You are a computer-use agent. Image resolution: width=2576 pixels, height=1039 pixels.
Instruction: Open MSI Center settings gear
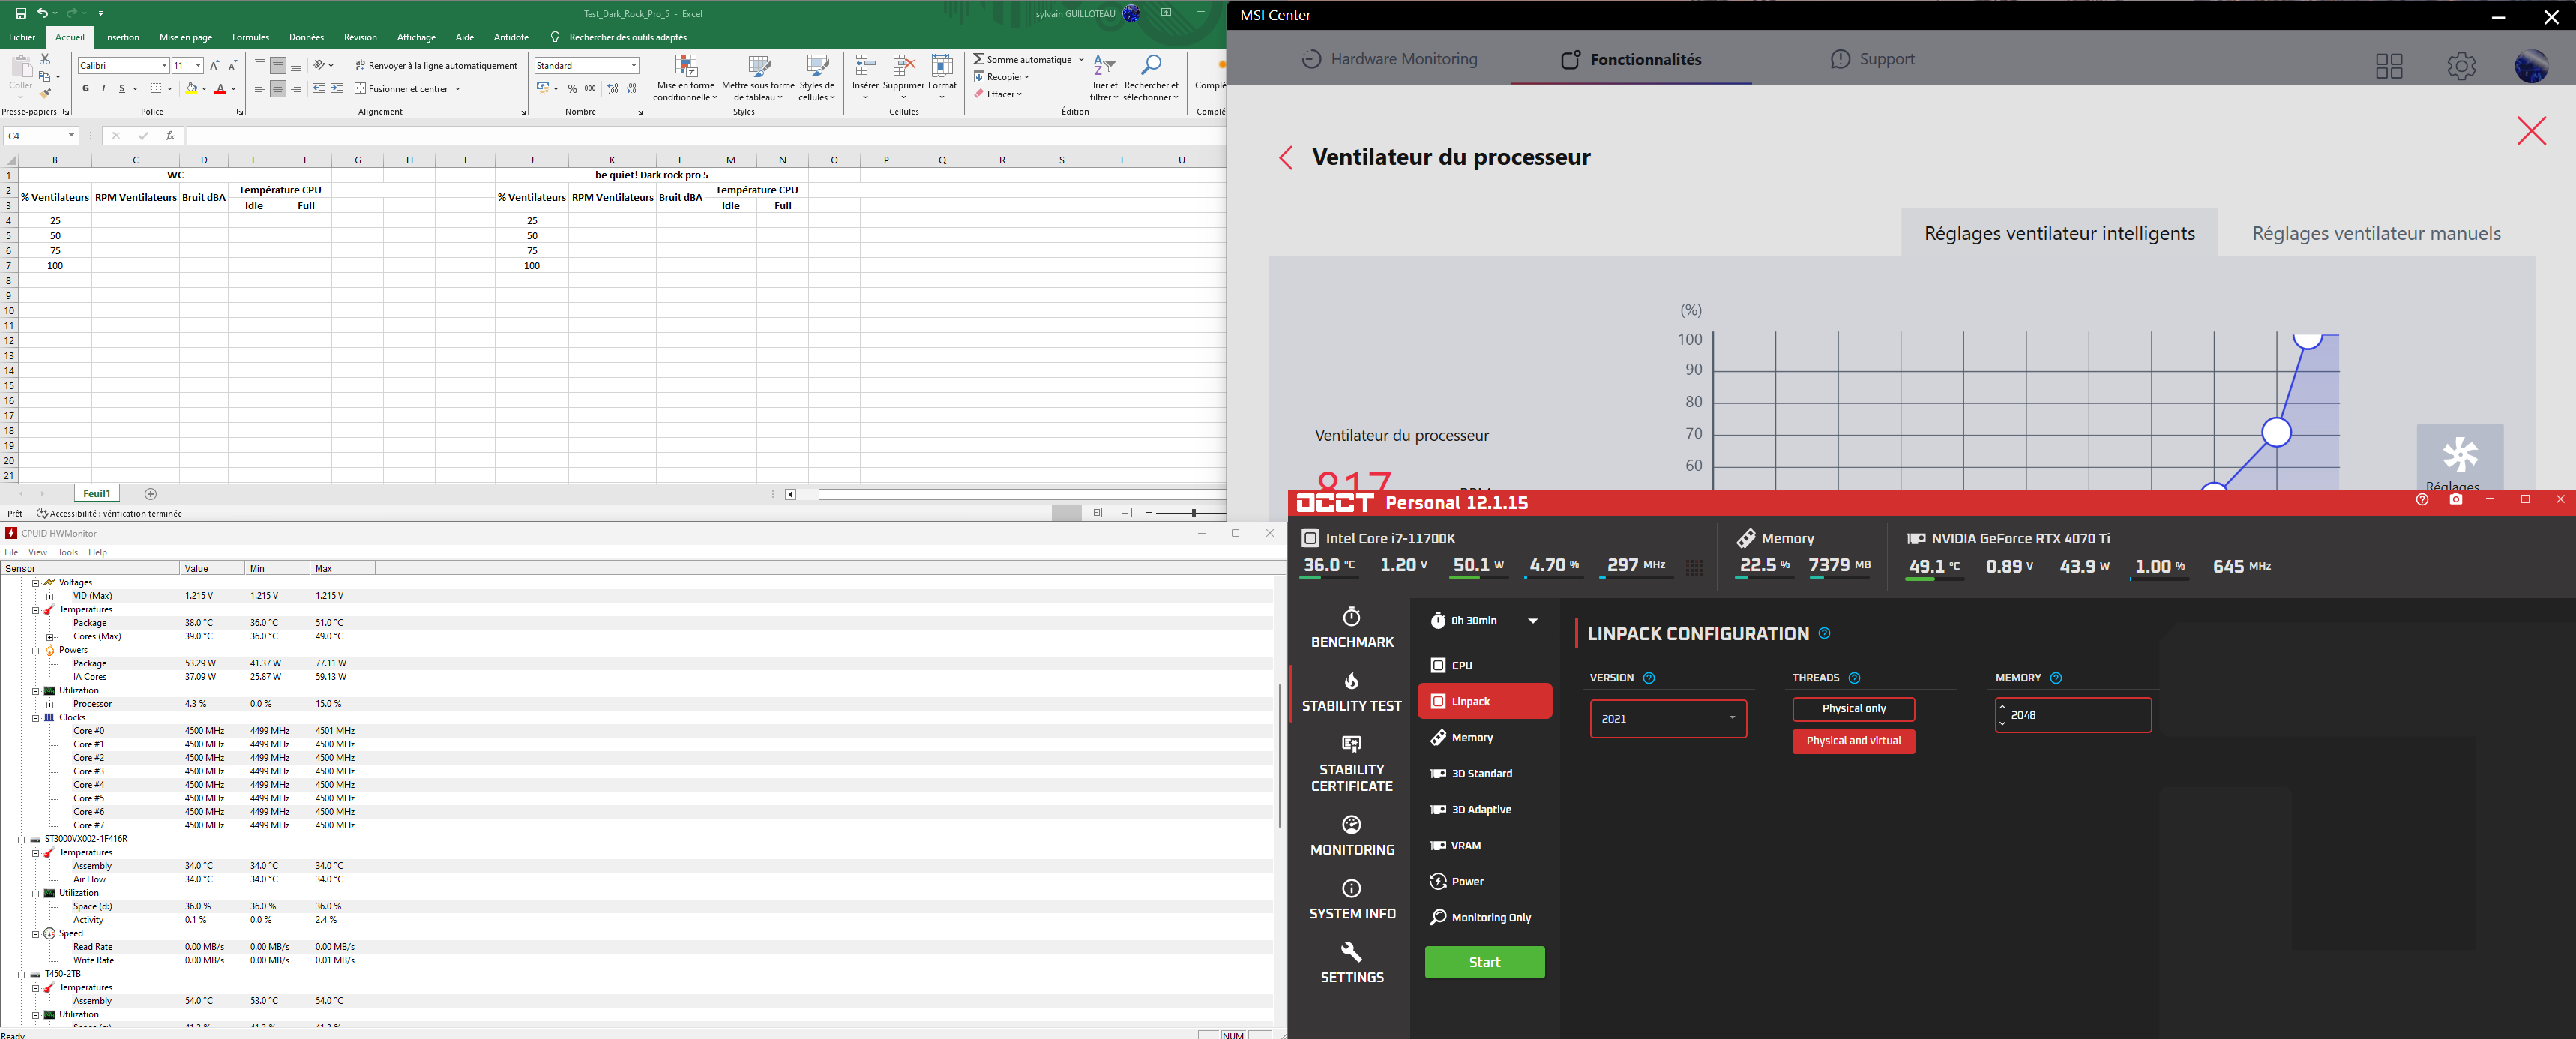pos(2461,66)
